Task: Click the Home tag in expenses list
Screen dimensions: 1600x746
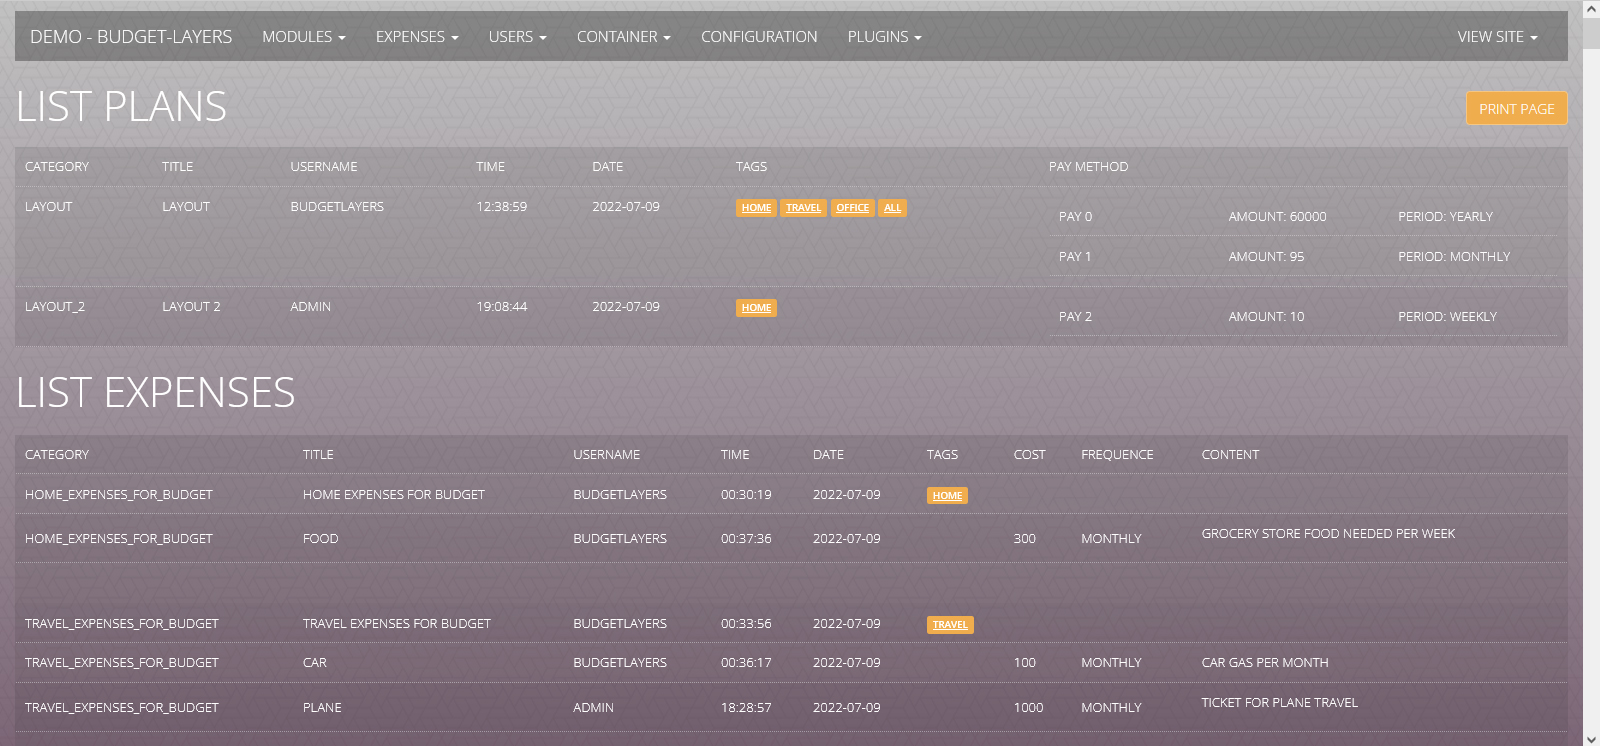Action: coord(947,496)
